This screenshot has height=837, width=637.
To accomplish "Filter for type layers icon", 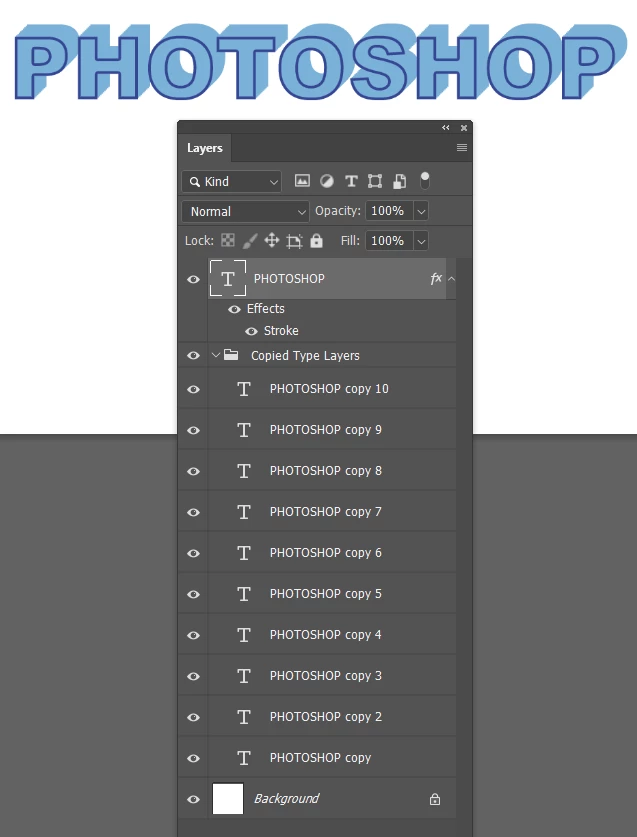I will click(x=351, y=181).
